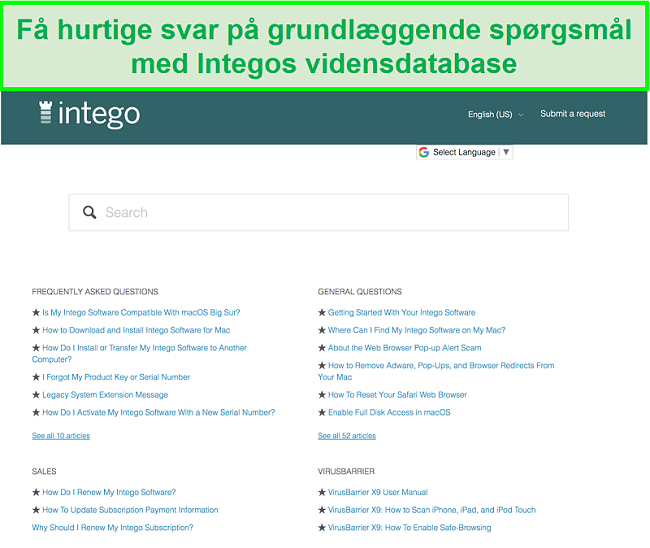Click the Google logo in the Select Language widget
650x548 pixels.
click(x=424, y=152)
